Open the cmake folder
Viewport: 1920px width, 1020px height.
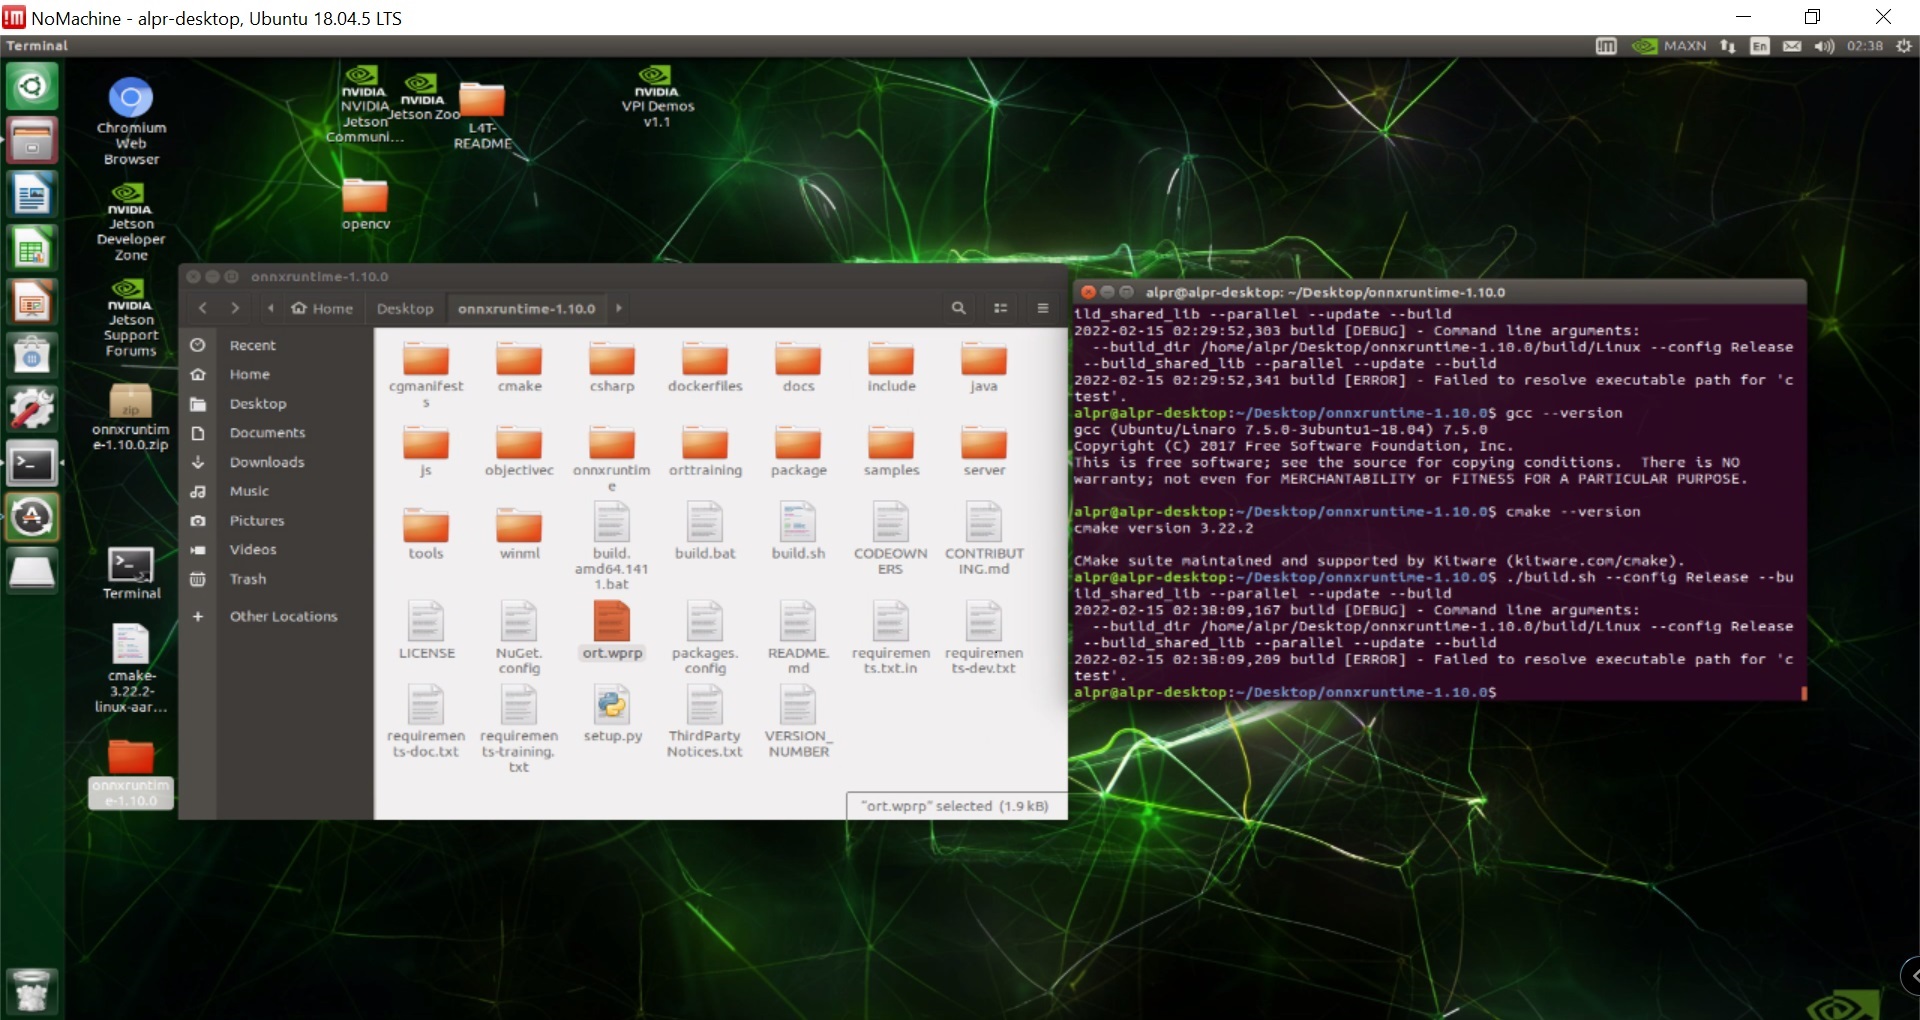[x=519, y=367]
